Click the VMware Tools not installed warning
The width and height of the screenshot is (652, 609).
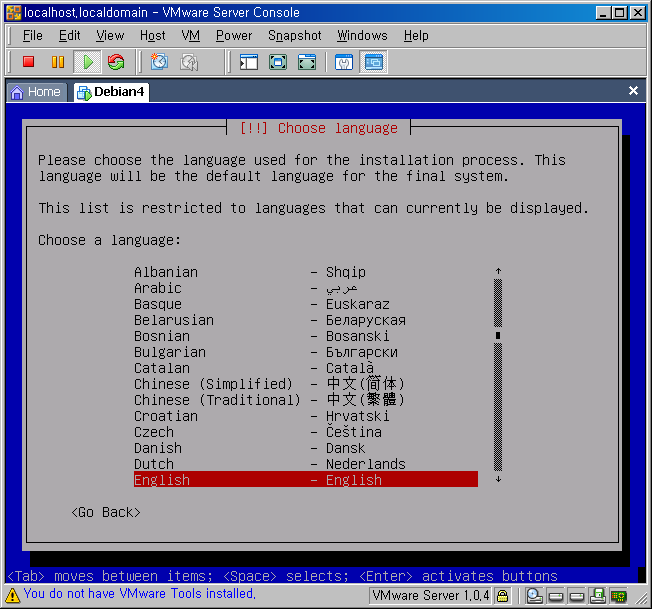click(138, 594)
